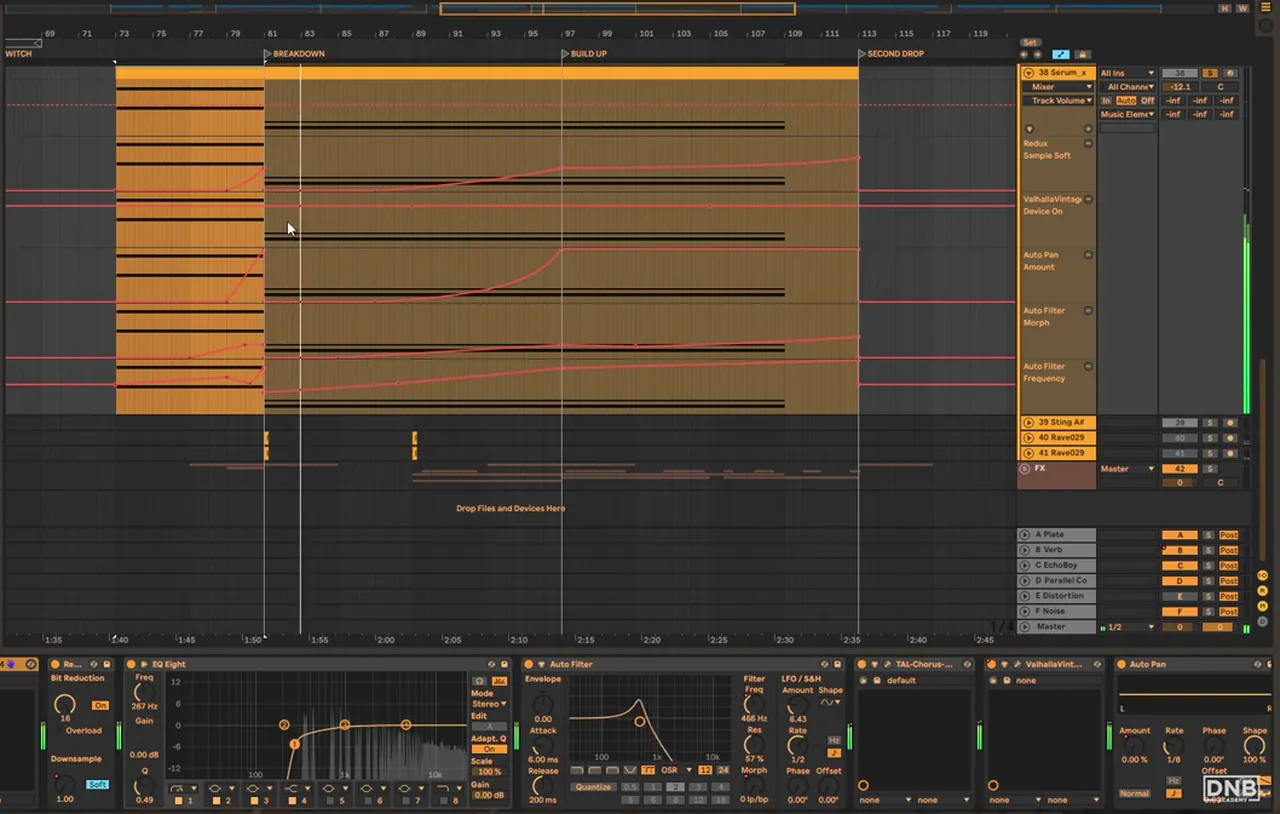The width and height of the screenshot is (1280, 814).
Task: Click the Set locator button
Action: click(1030, 43)
